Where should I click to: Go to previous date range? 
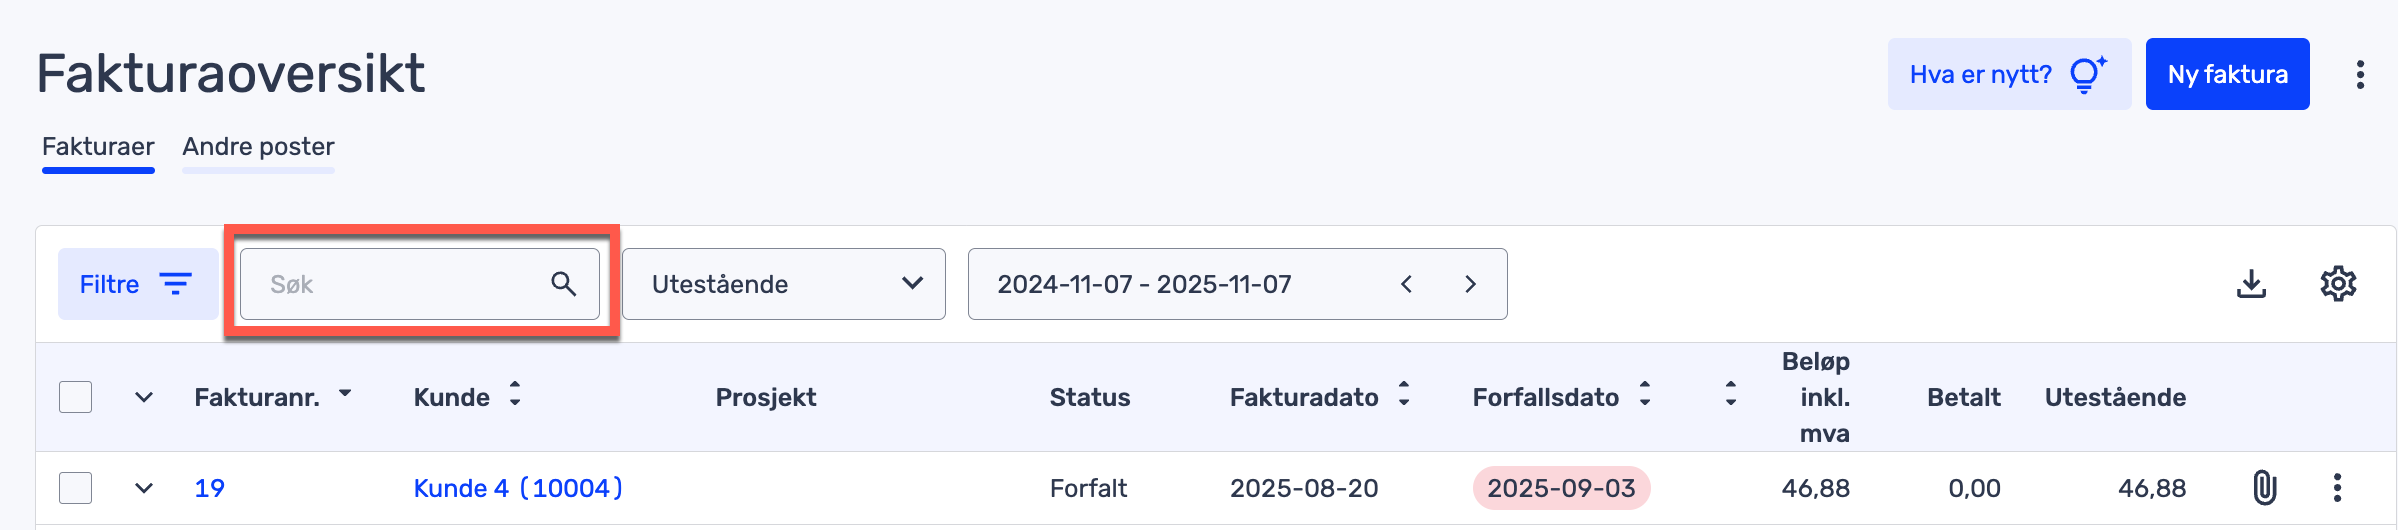(x=1406, y=284)
